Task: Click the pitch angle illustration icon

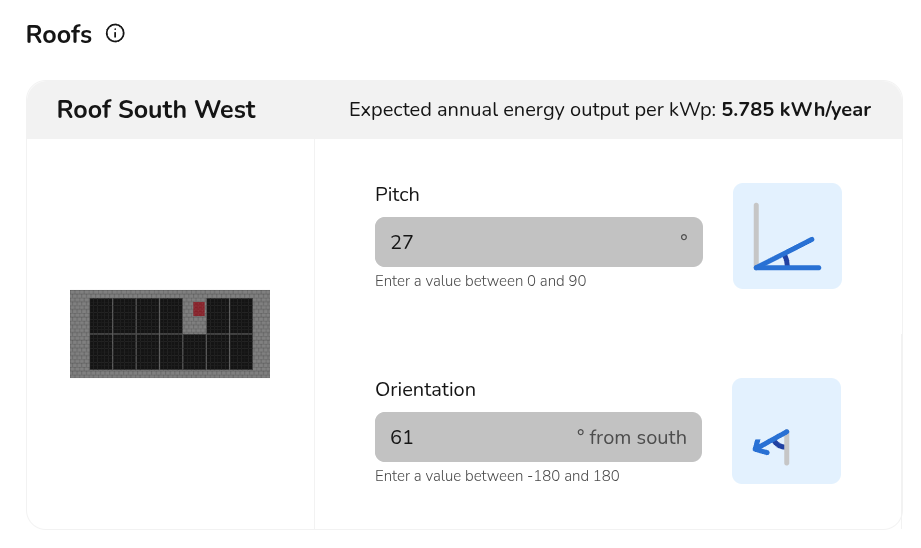Action: pos(787,236)
